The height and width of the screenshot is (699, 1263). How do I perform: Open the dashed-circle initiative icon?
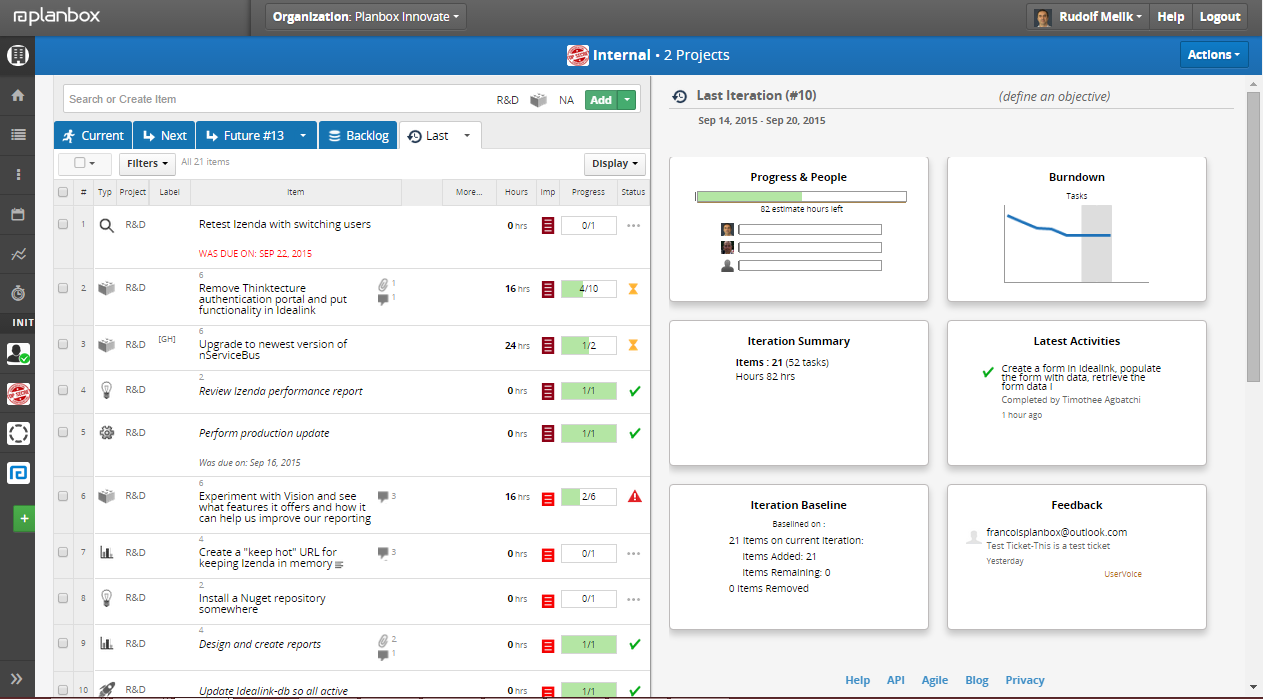pos(17,433)
